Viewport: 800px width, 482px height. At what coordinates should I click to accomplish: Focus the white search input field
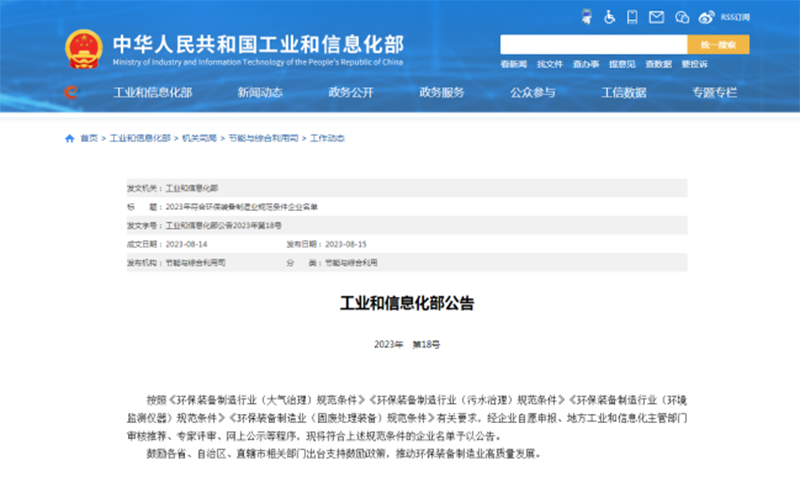pos(593,45)
